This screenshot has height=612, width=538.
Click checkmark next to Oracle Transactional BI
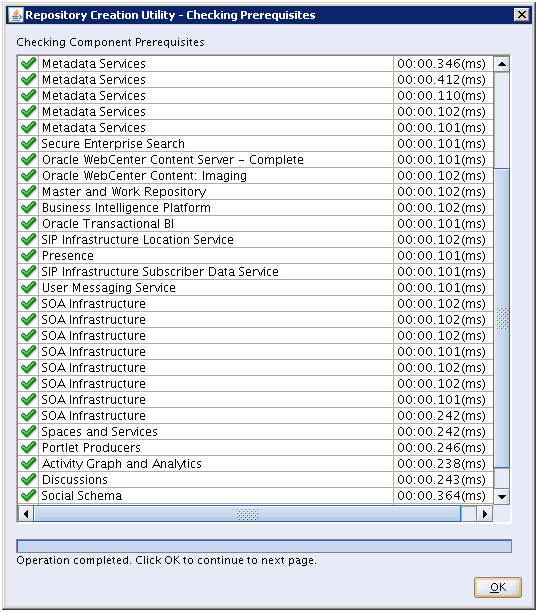point(29,224)
